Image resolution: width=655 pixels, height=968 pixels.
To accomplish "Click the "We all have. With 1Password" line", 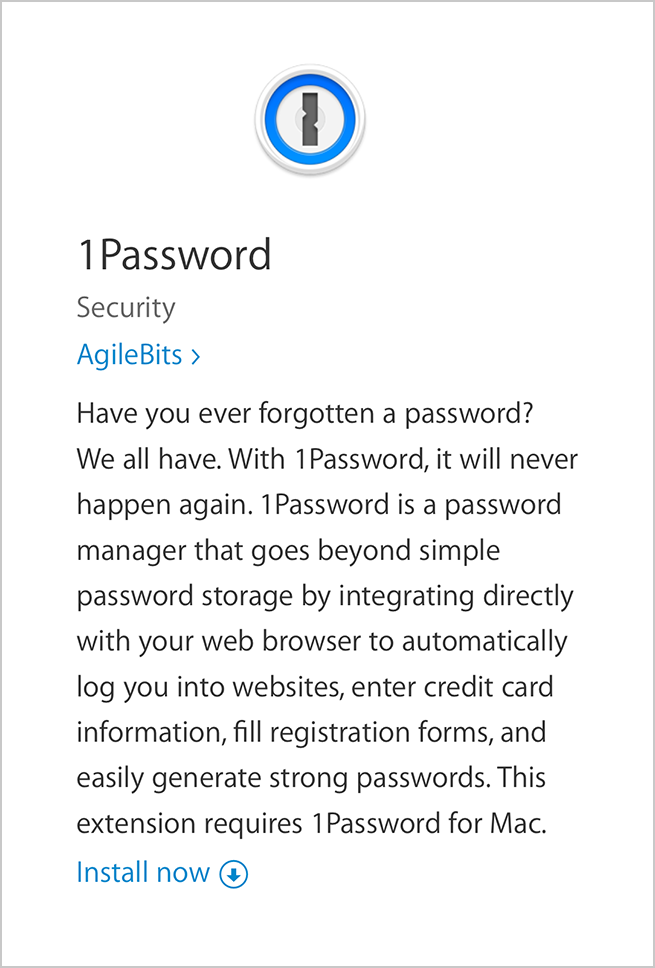I will (327, 459).
